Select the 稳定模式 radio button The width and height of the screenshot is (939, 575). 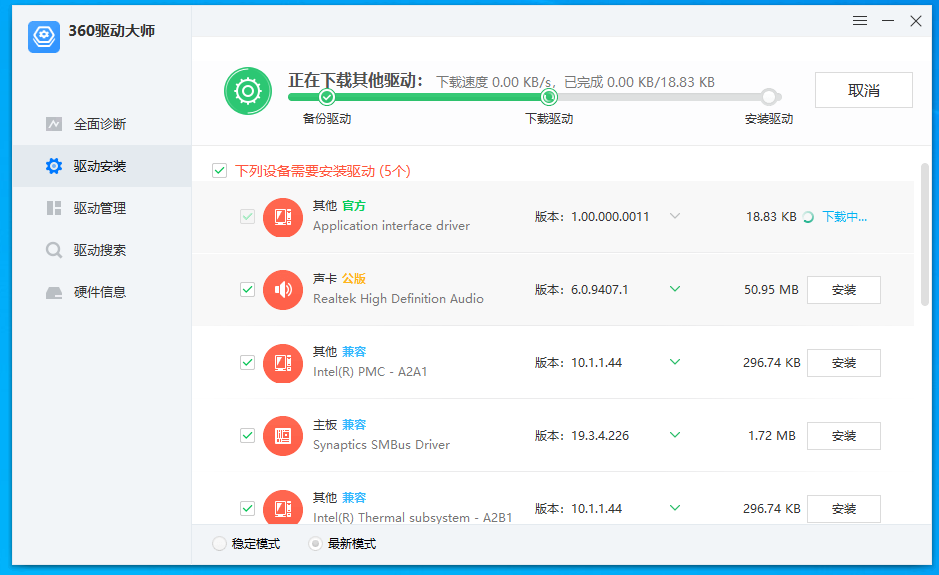(219, 543)
